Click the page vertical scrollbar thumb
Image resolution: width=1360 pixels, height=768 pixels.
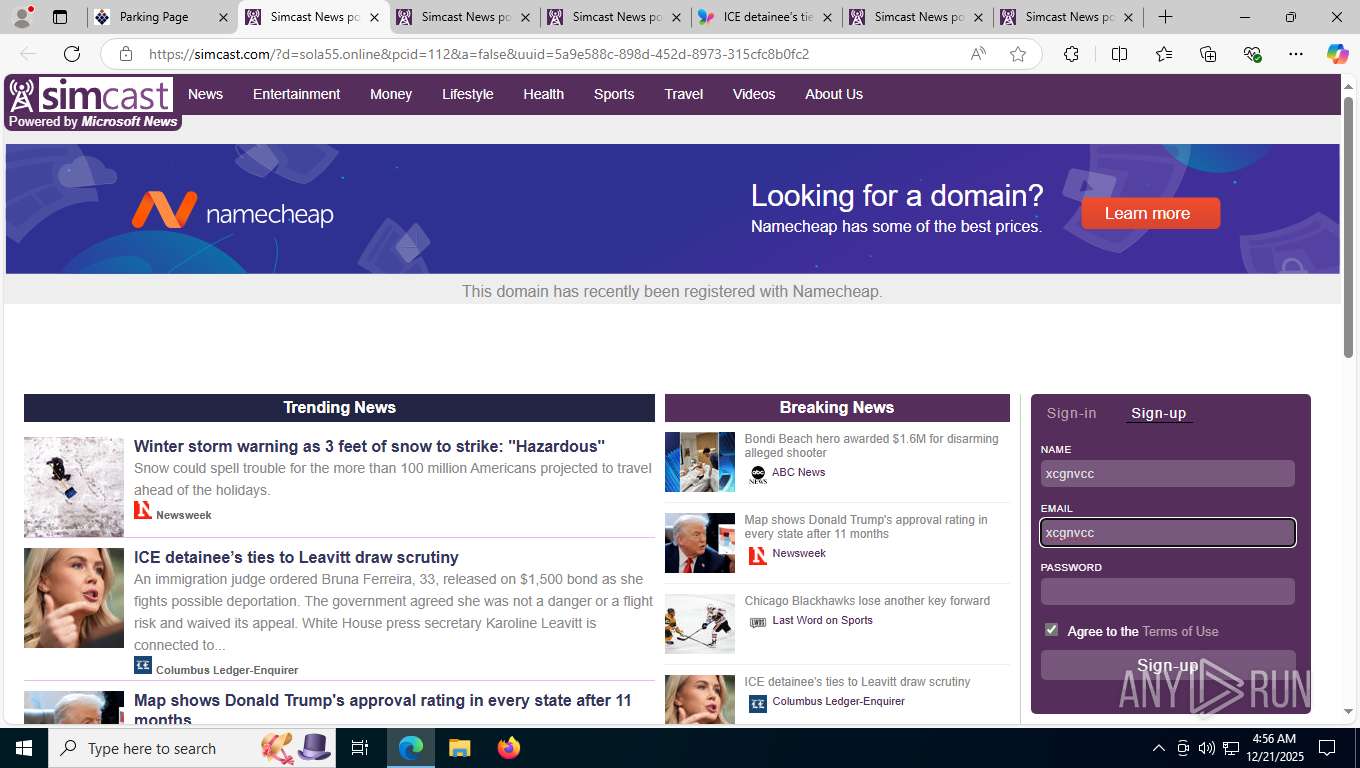click(x=1349, y=227)
